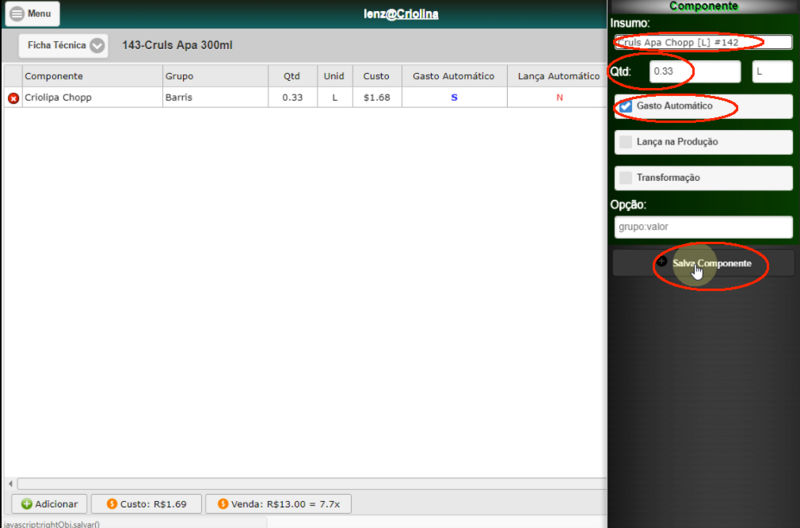
Task: Click the lenz@Criolina header link
Action: click(x=401, y=14)
